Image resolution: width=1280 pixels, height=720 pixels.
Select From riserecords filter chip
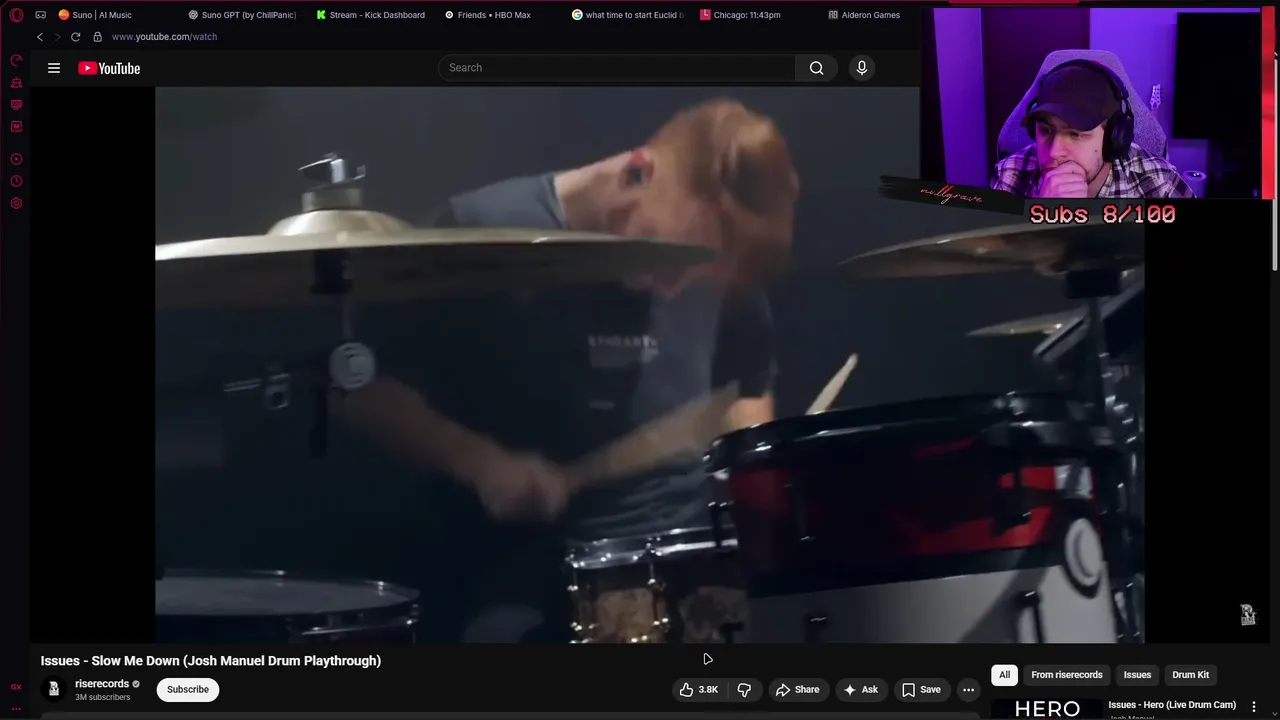1067,675
